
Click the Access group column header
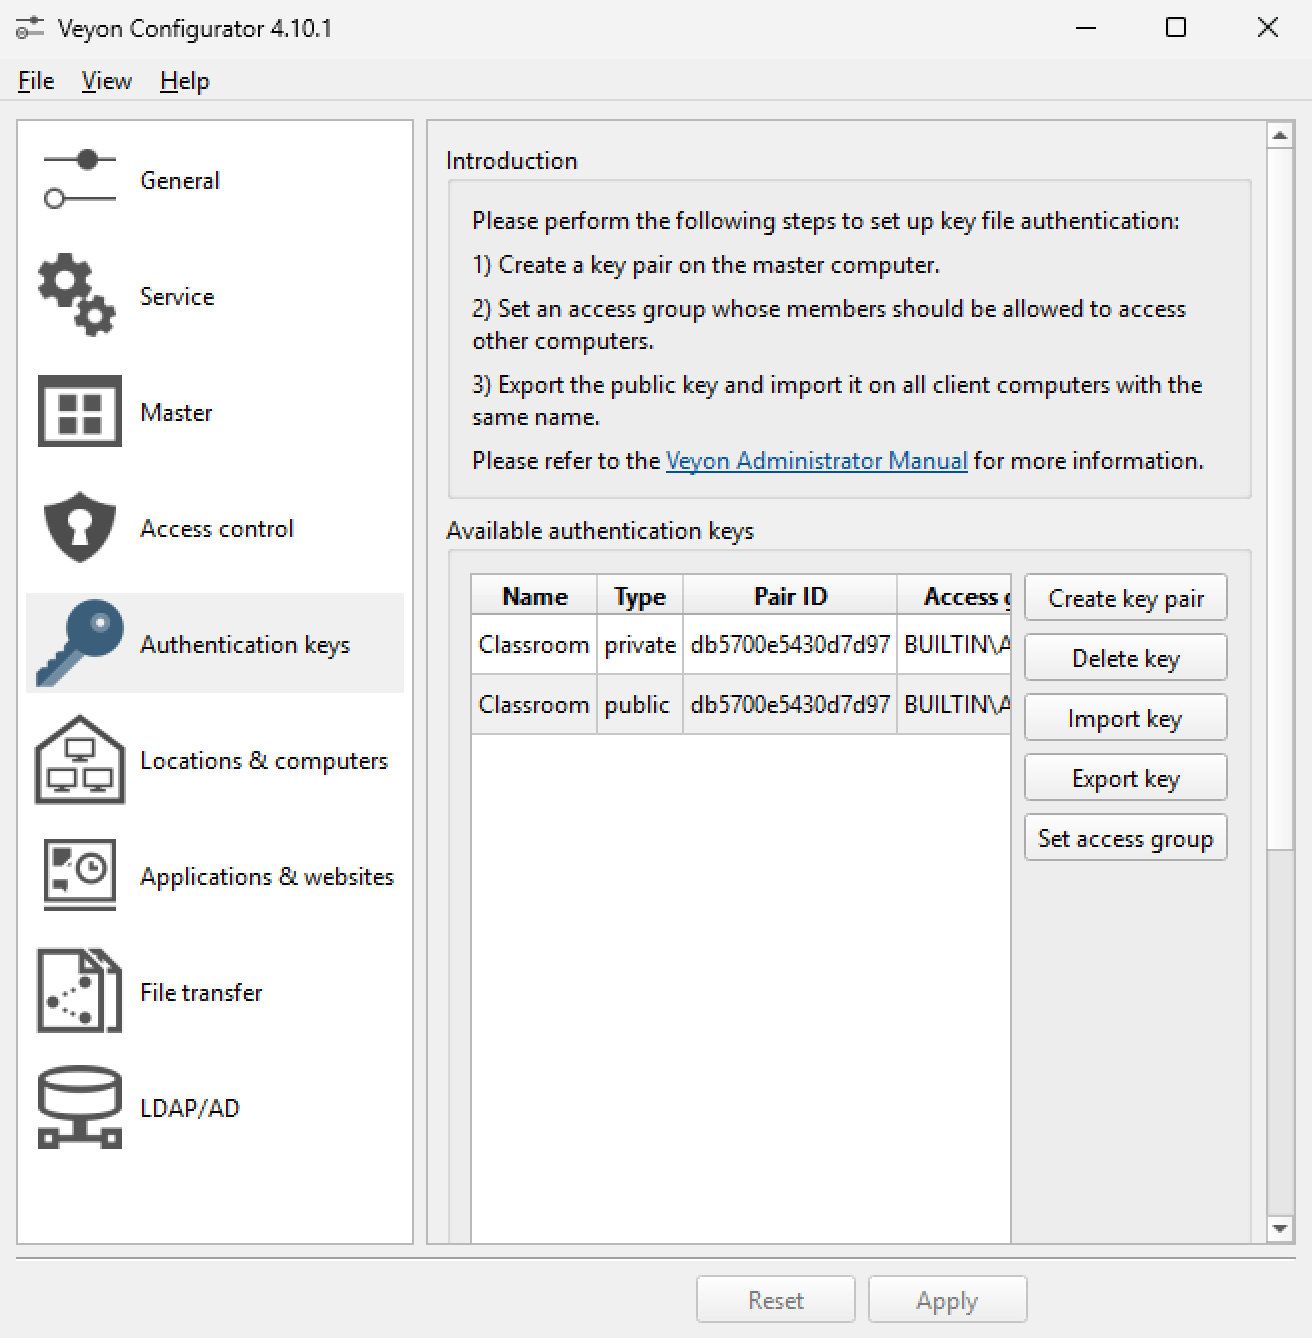pos(954,596)
